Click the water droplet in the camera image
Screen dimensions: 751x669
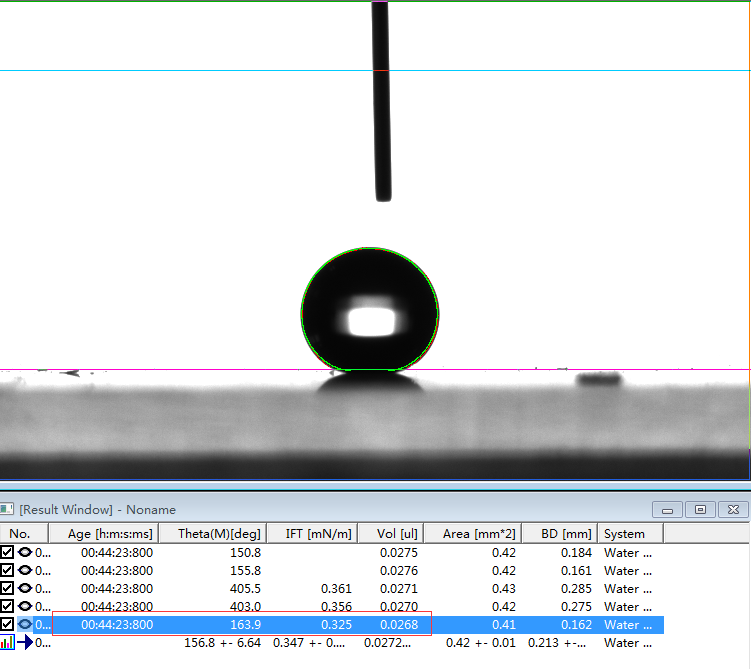coord(370,309)
